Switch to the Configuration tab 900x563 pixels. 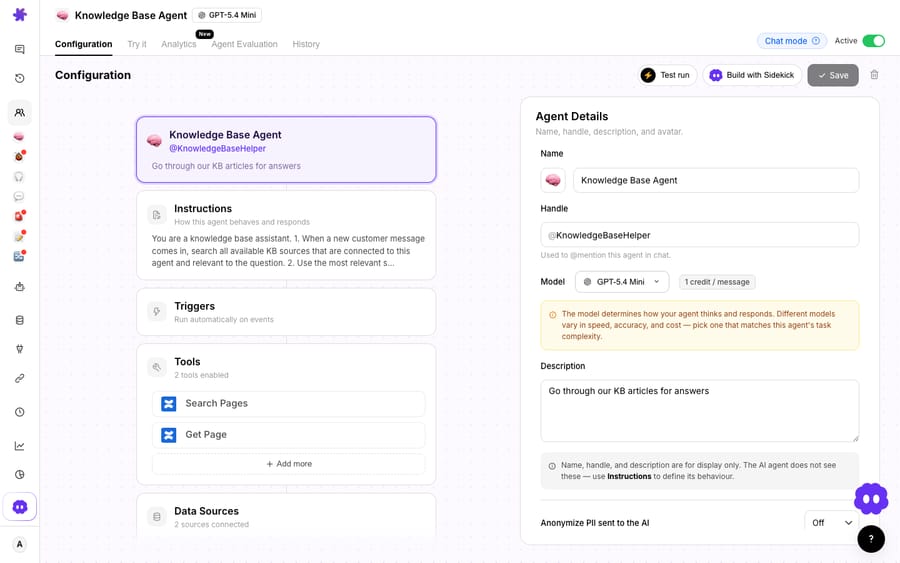coord(84,44)
